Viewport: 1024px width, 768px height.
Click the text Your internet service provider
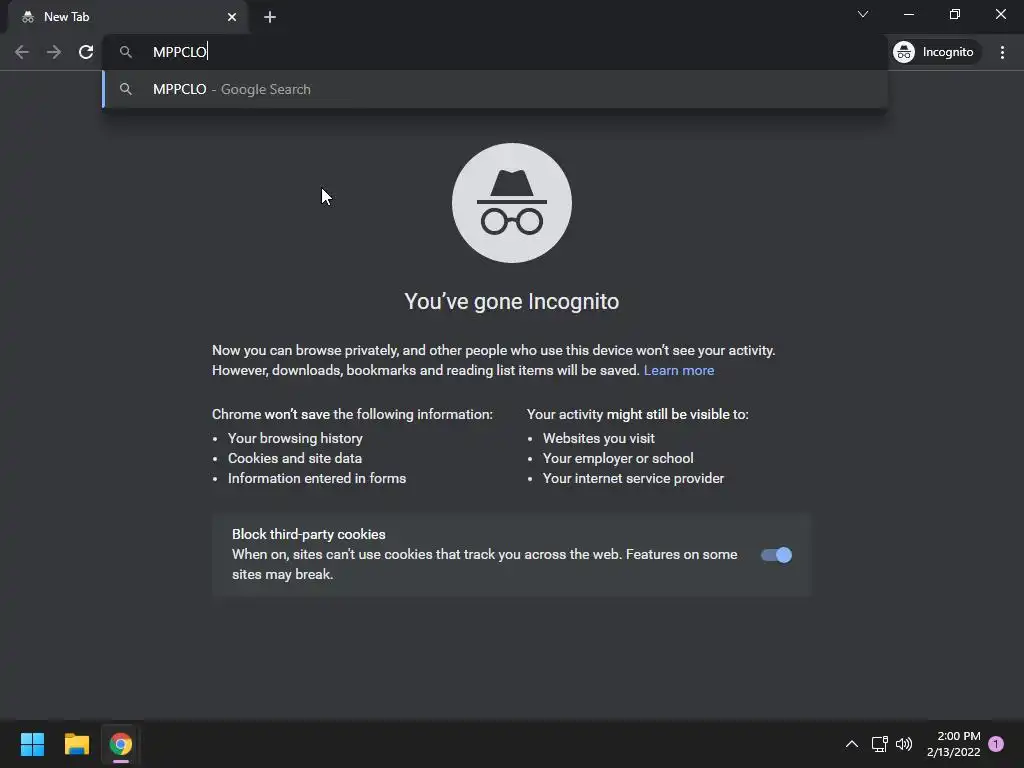click(x=633, y=479)
